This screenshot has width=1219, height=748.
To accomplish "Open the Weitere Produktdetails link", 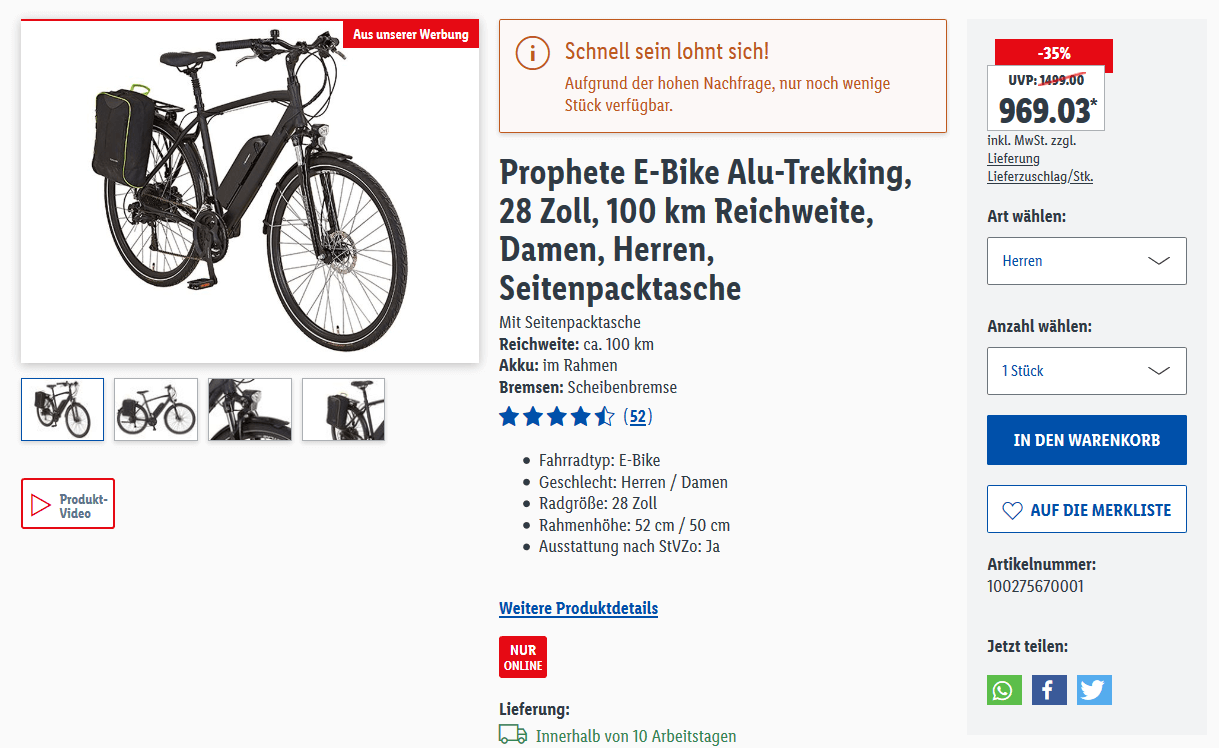I will click(x=578, y=608).
